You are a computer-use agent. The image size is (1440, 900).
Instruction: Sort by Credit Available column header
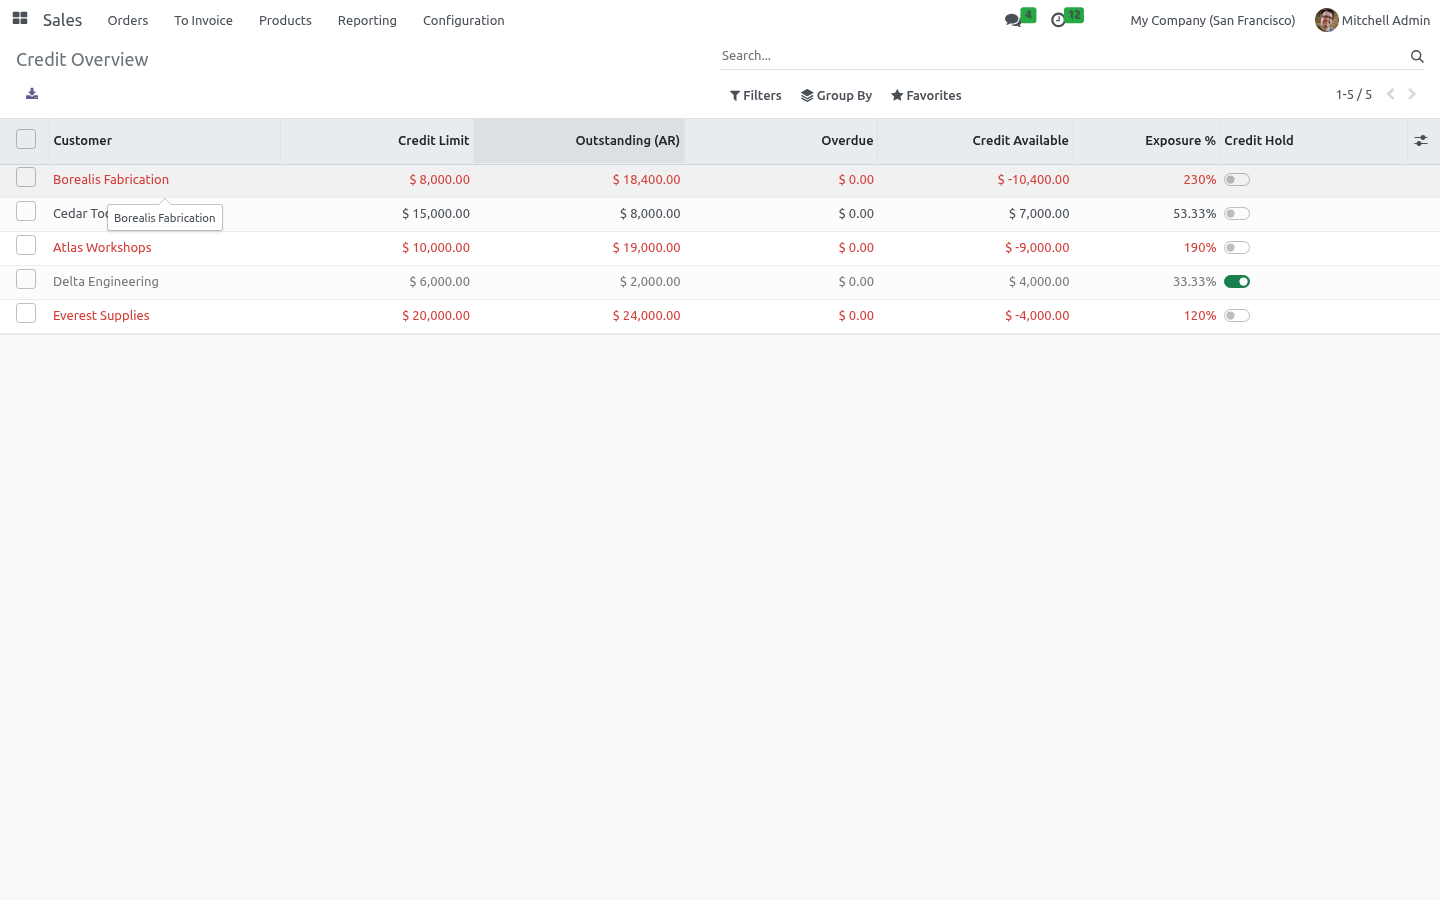[x=975, y=141]
